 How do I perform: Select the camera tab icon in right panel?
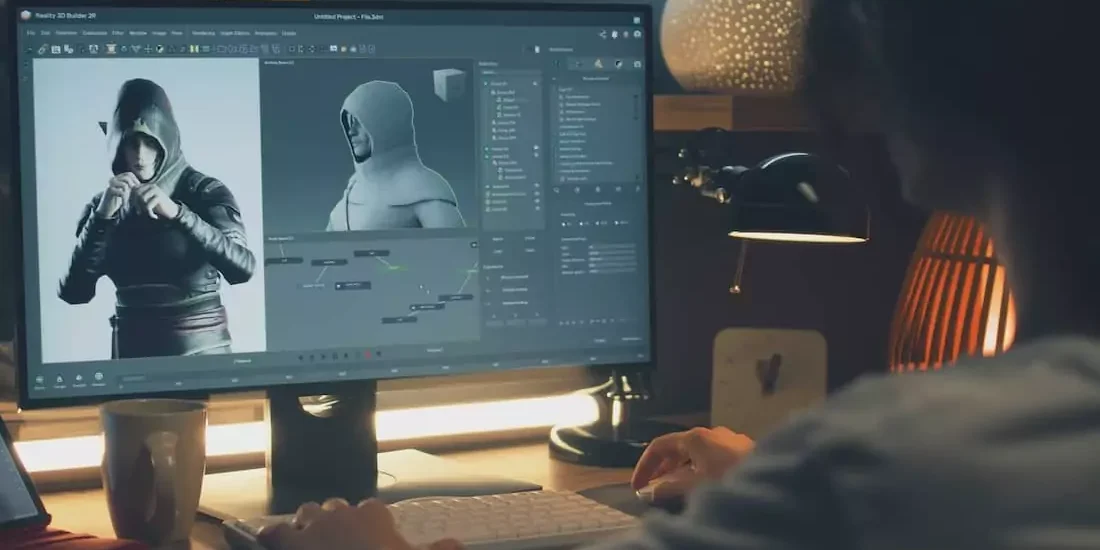(636, 65)
